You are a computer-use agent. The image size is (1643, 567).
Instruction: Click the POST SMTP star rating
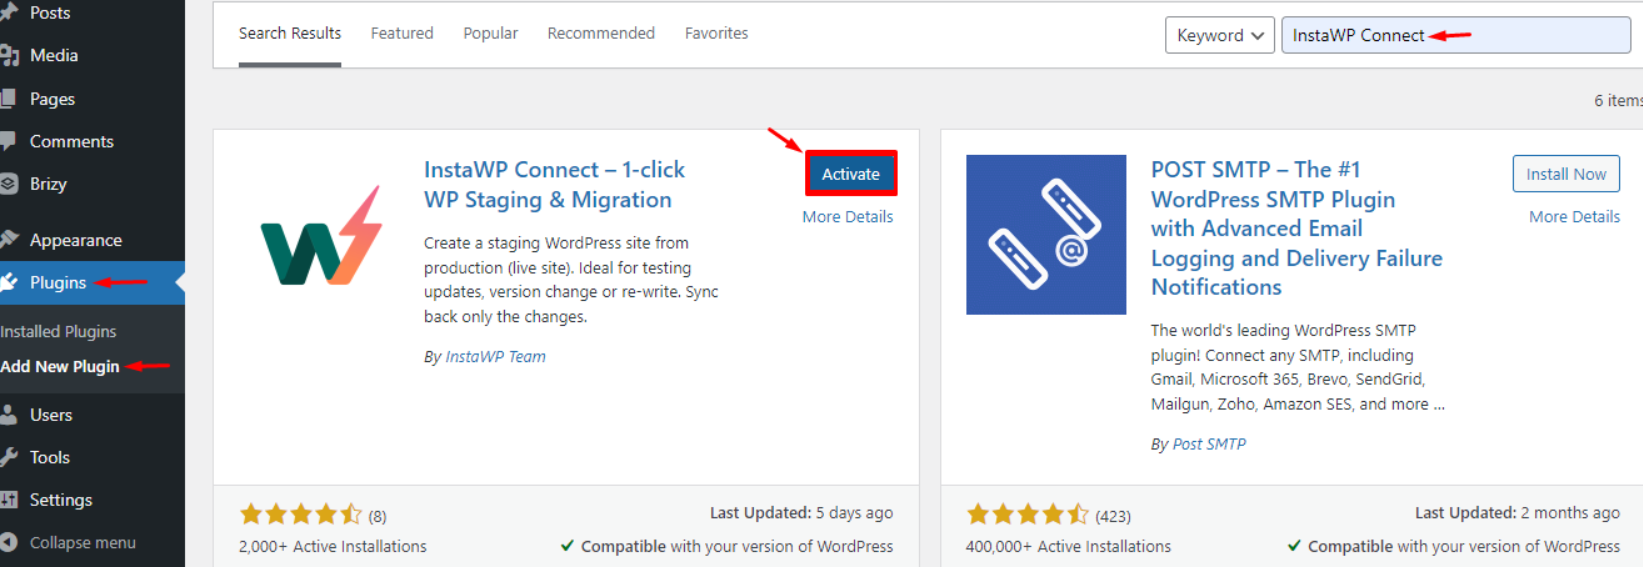click(x=1027, y=514)
